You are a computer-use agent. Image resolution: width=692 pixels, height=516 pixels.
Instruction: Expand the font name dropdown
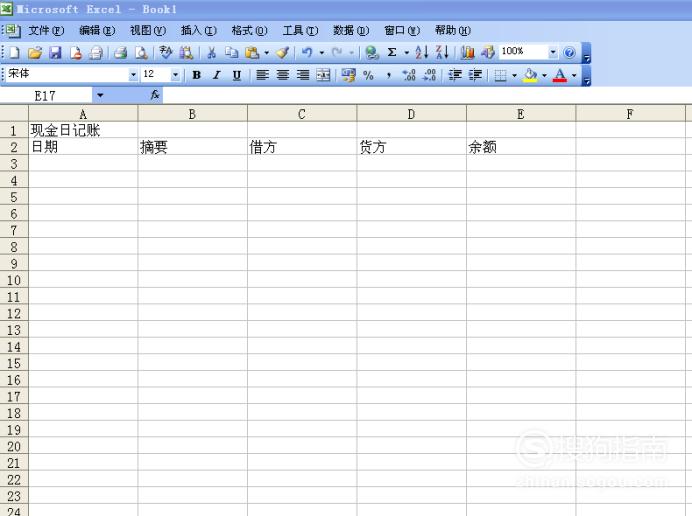point(133,75)
